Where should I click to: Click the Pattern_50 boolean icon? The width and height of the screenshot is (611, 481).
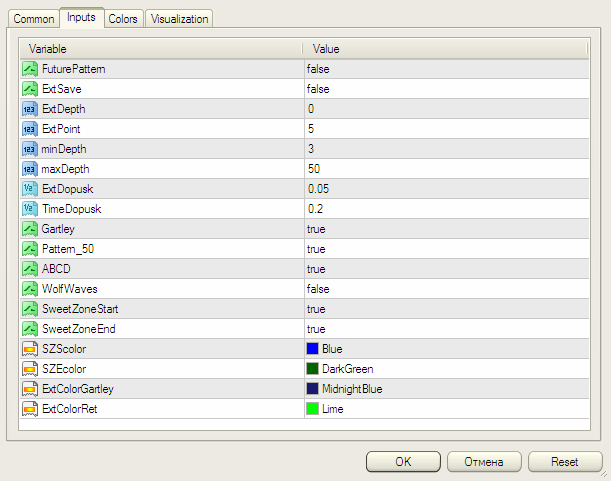tap(30, 249)
